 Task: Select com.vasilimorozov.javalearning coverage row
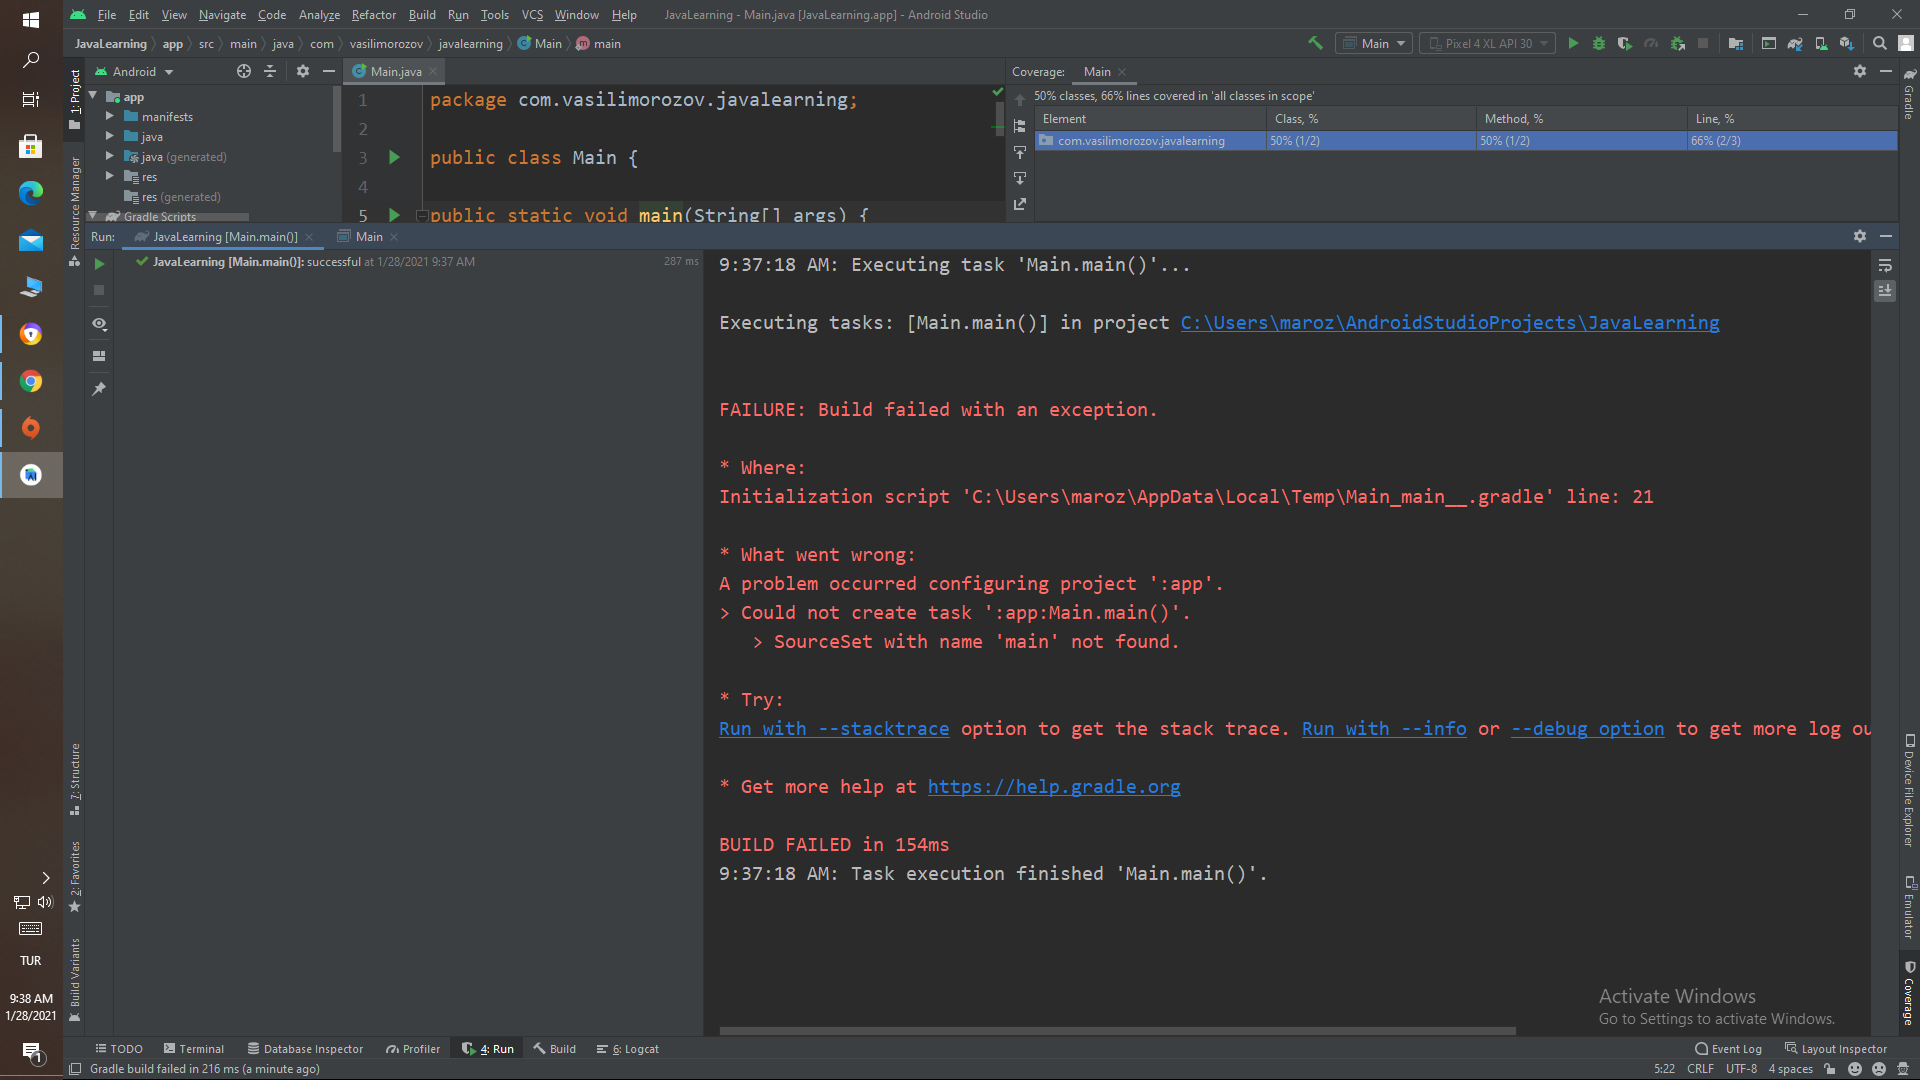pos(1466,141)
